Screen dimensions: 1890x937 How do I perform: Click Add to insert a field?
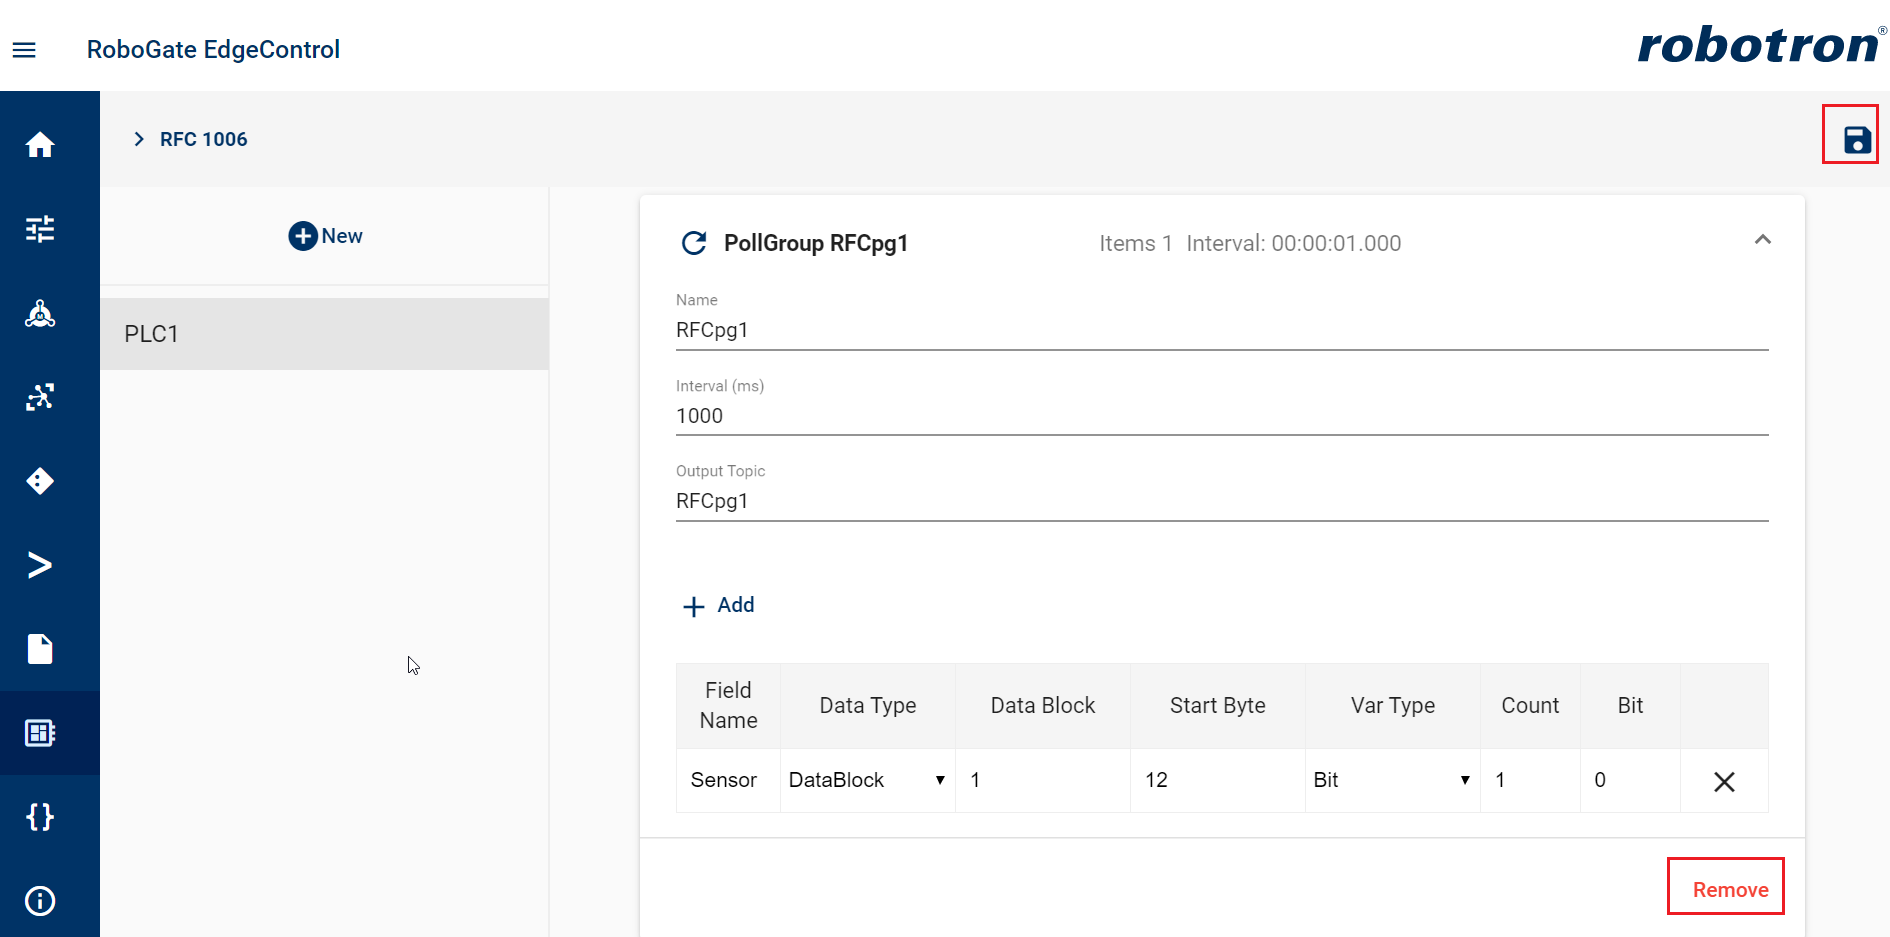click(719, 606)
